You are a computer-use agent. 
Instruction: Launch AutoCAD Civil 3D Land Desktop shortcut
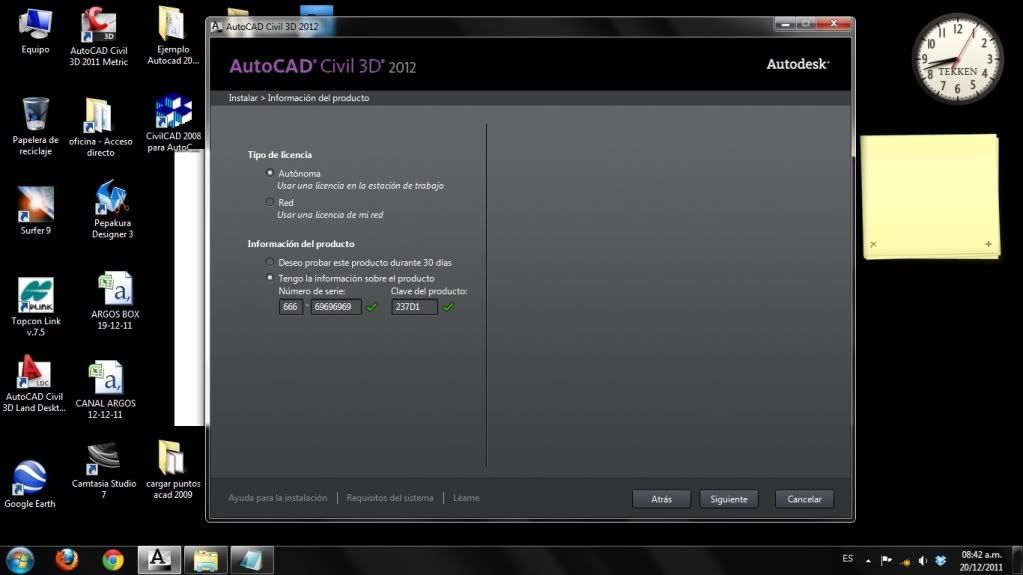point(34,384)
